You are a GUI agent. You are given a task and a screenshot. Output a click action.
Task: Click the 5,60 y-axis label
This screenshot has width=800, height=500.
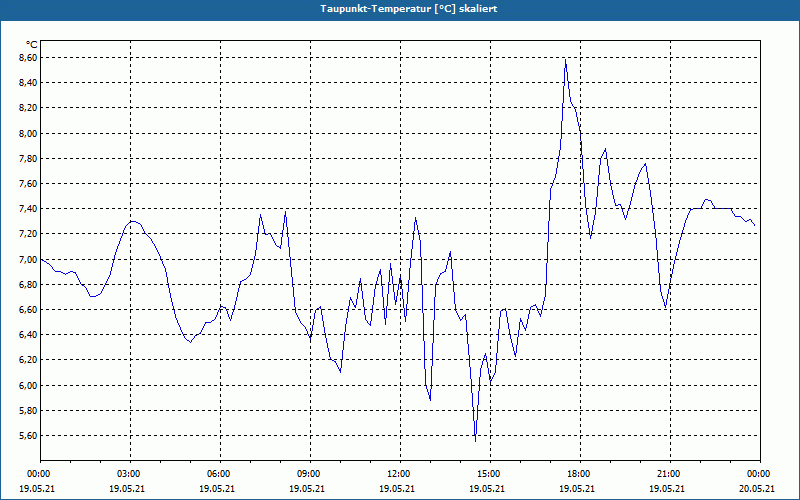click(29, 436)
